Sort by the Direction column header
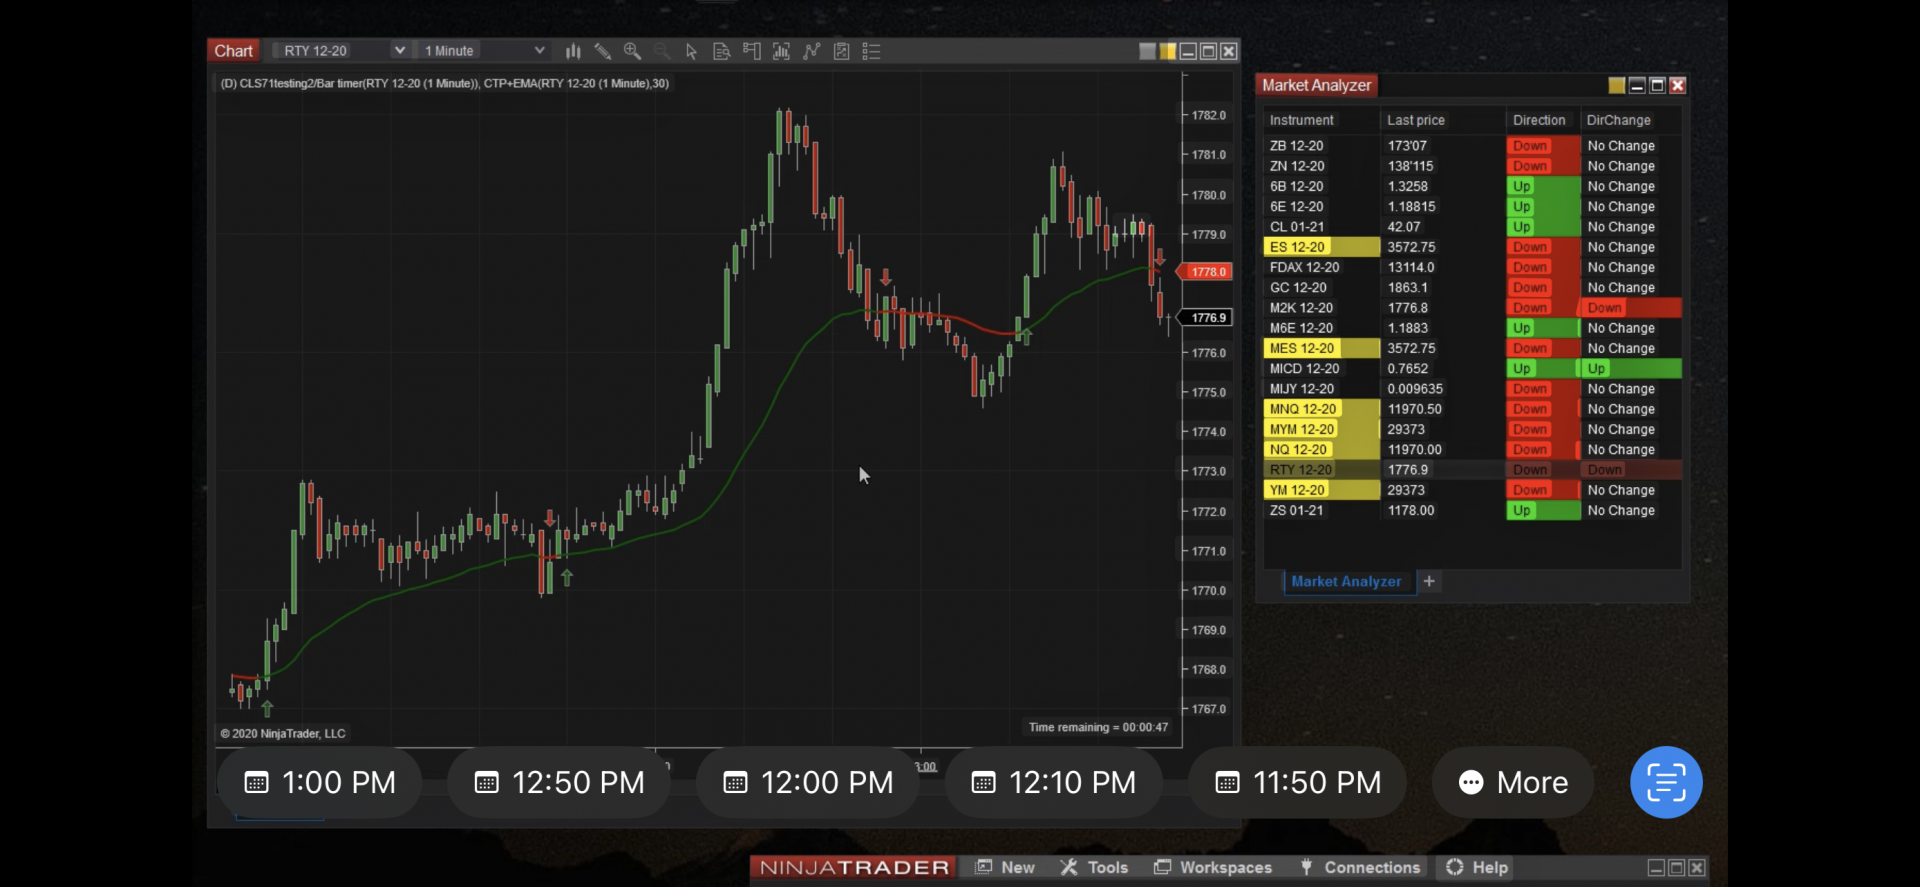The width and height of the screenshot is (1920, 887). 1539,120
